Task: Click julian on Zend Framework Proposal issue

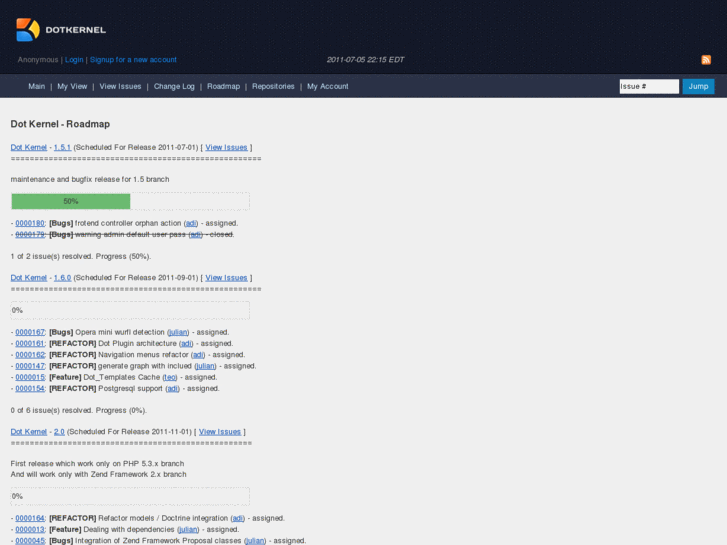Action: pos(255,540)
